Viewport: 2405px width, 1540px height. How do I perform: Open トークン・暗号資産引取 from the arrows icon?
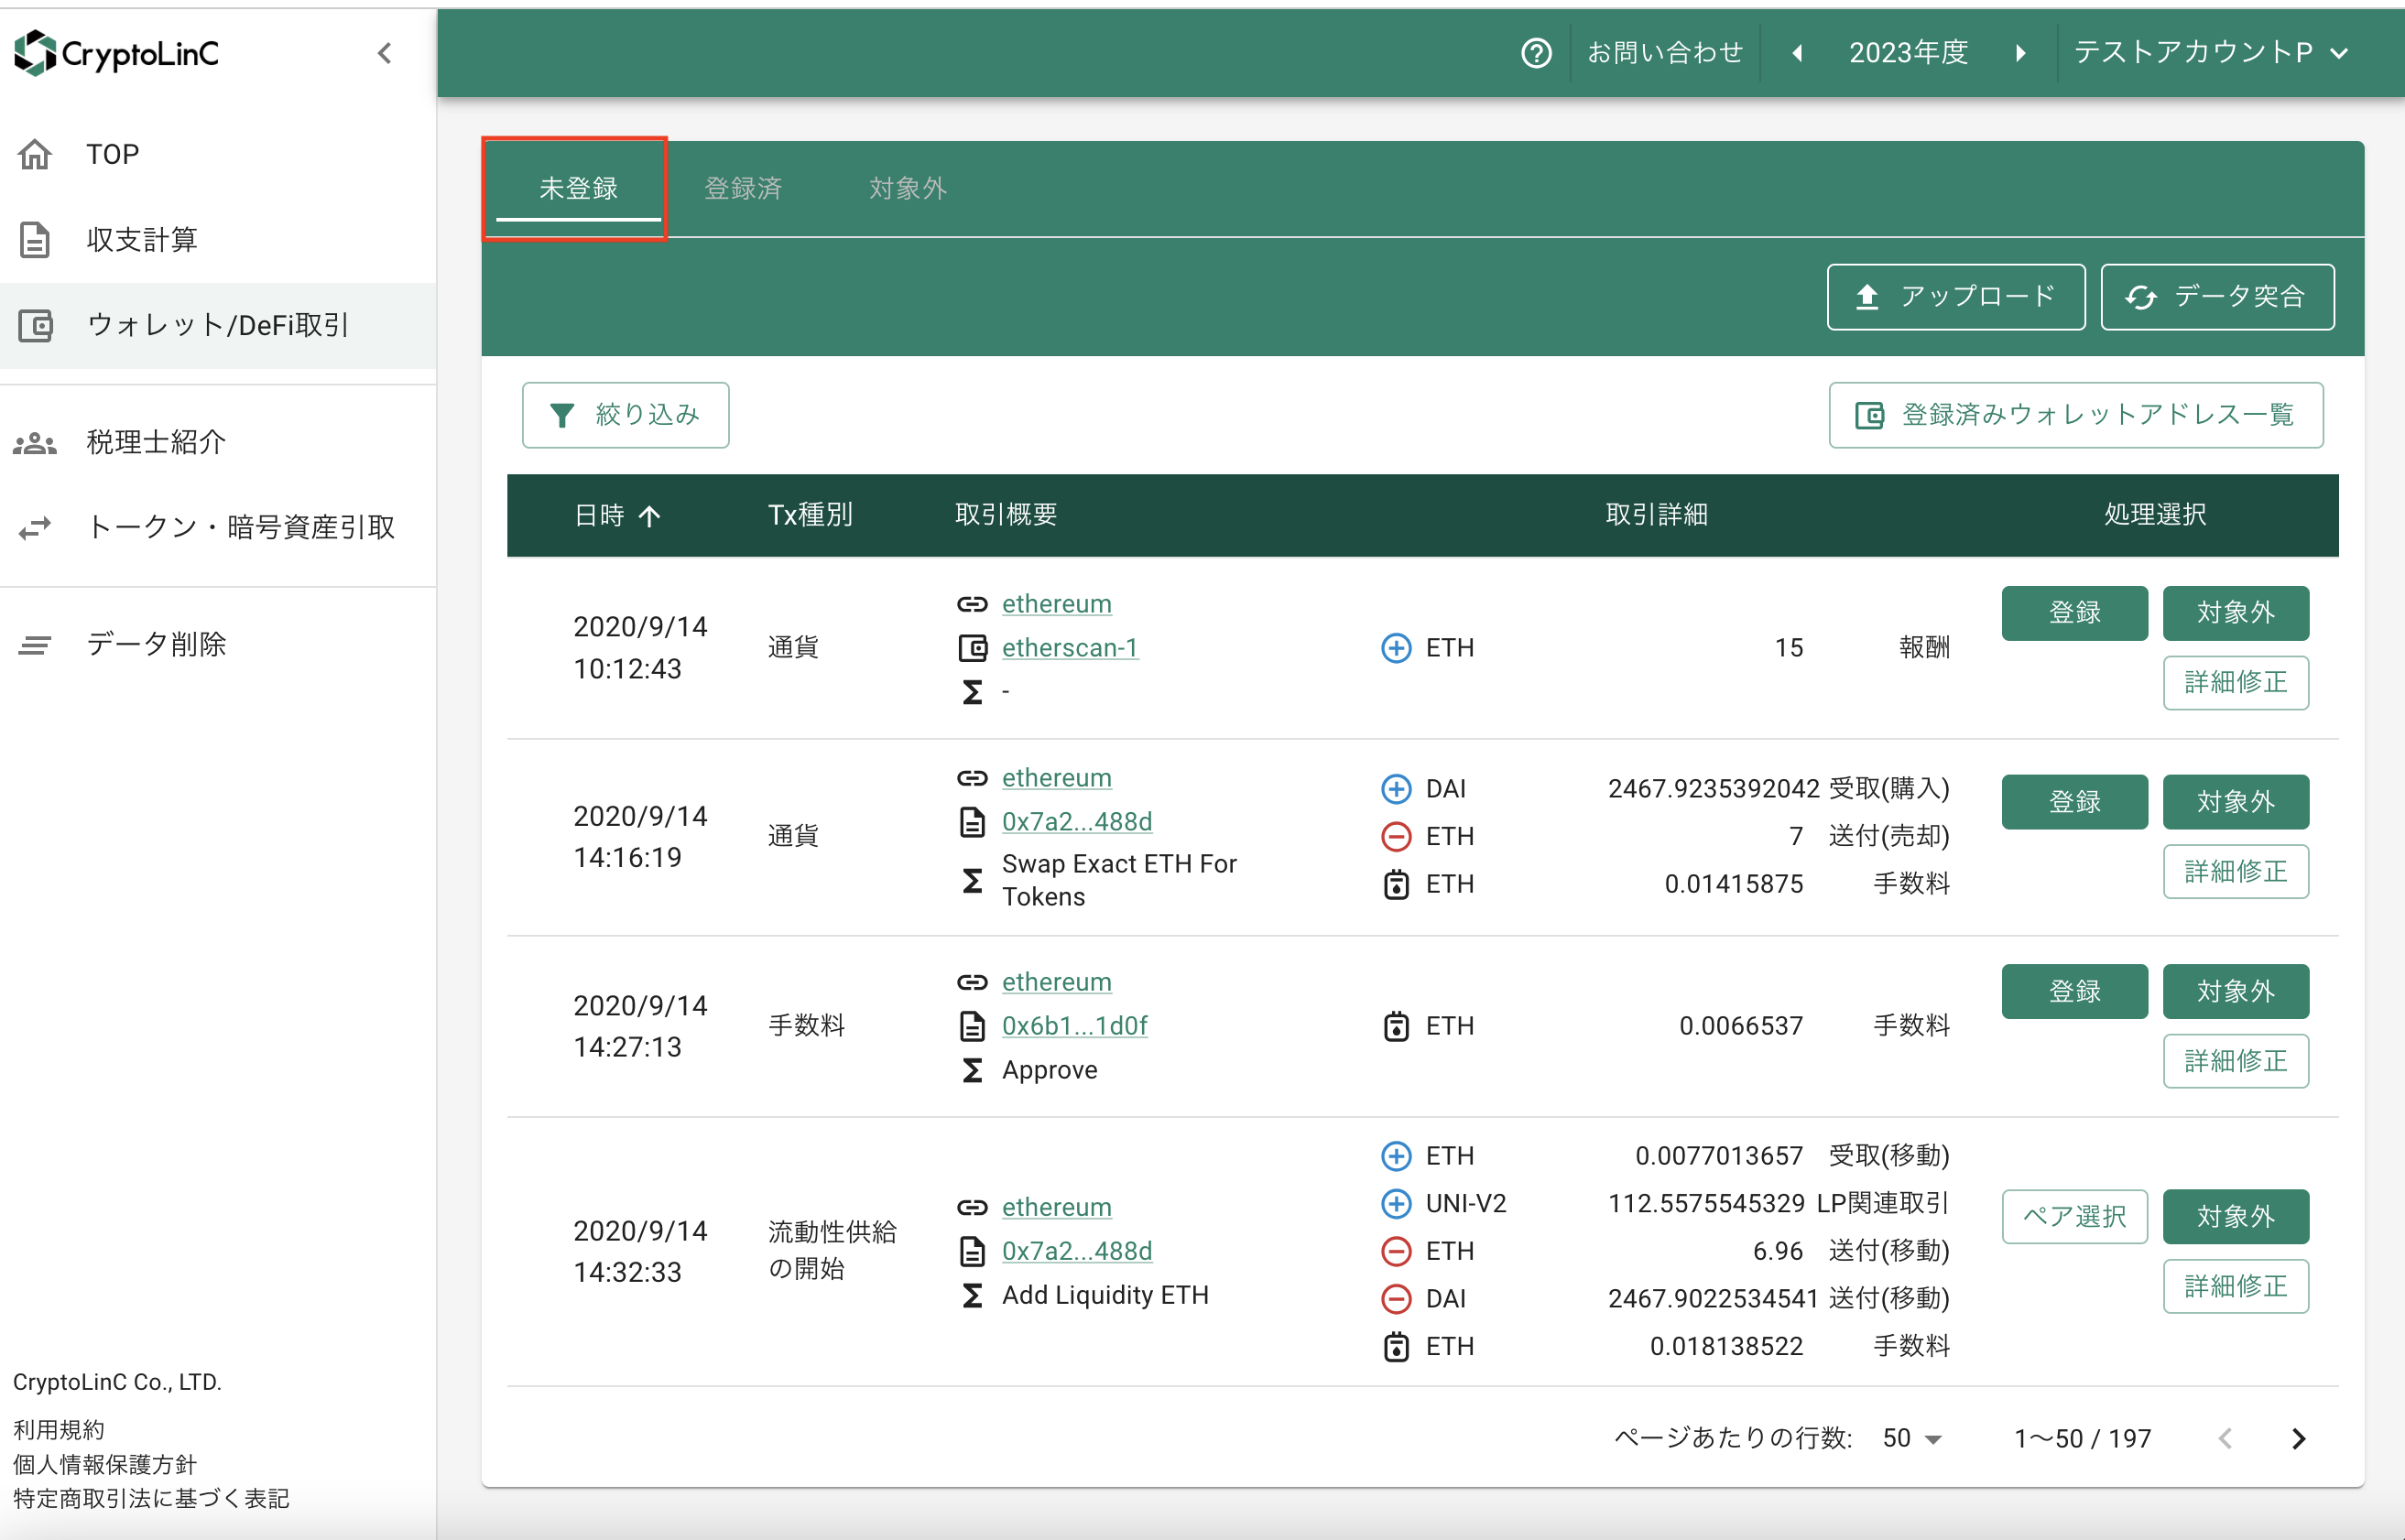(x=35, y=527)
